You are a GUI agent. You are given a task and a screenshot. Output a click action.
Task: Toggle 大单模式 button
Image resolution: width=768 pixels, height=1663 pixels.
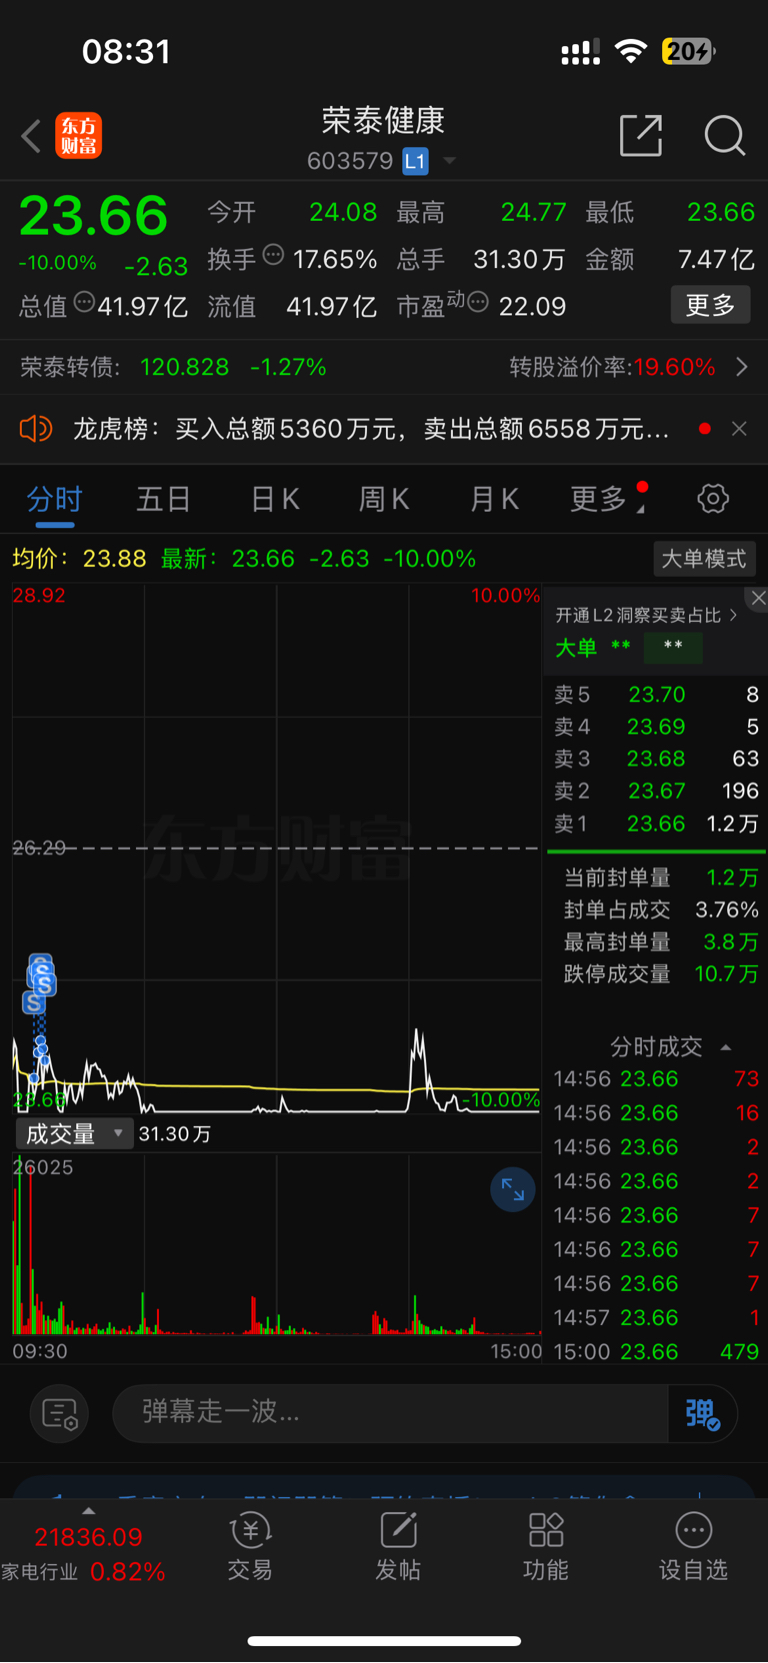704,559
